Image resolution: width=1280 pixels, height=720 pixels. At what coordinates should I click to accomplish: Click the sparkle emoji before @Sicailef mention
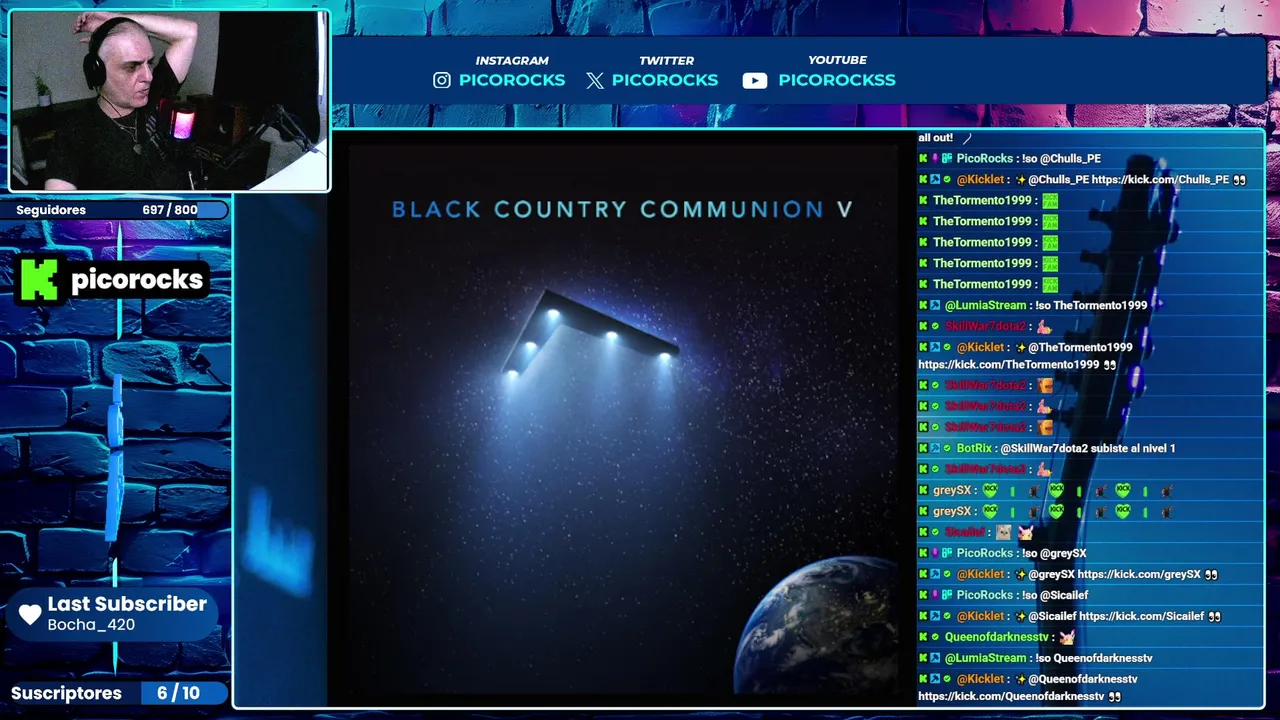[1020, 616]
